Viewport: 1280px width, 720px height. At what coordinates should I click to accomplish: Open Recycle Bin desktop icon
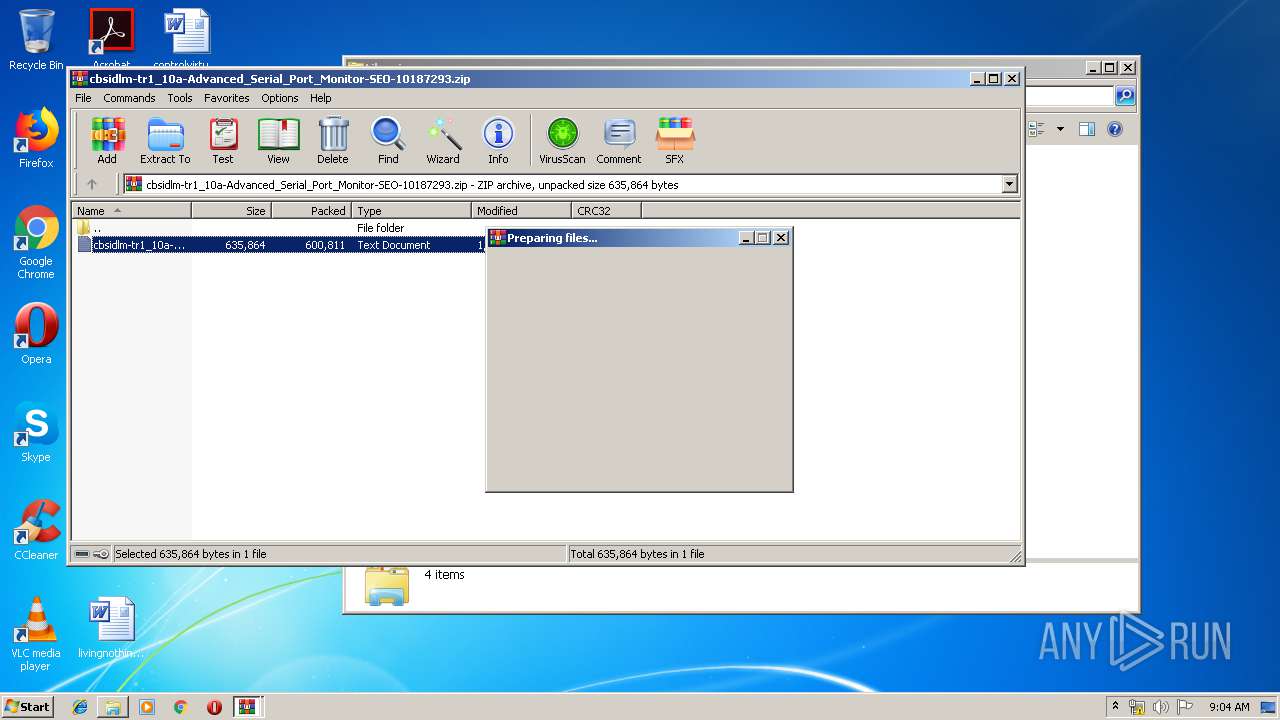[x=36, y=40]
